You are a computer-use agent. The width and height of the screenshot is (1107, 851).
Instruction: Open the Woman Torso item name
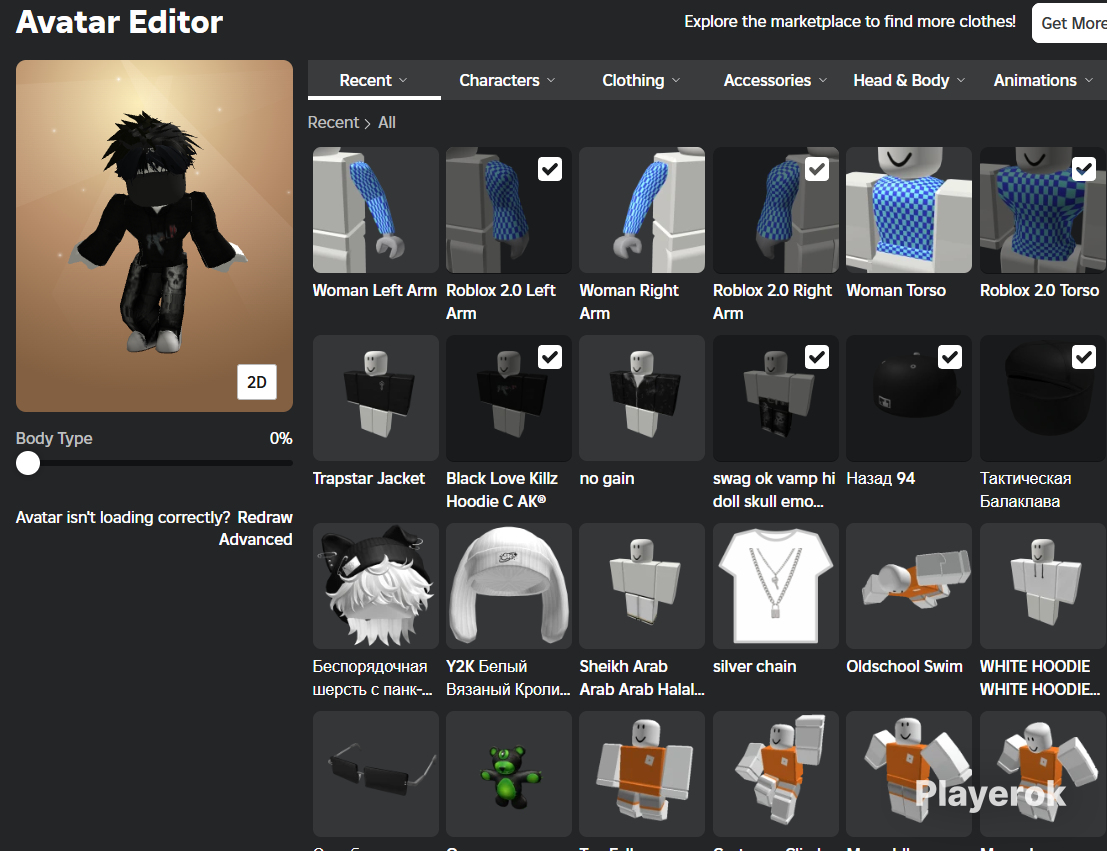click(x=896, y=290)
